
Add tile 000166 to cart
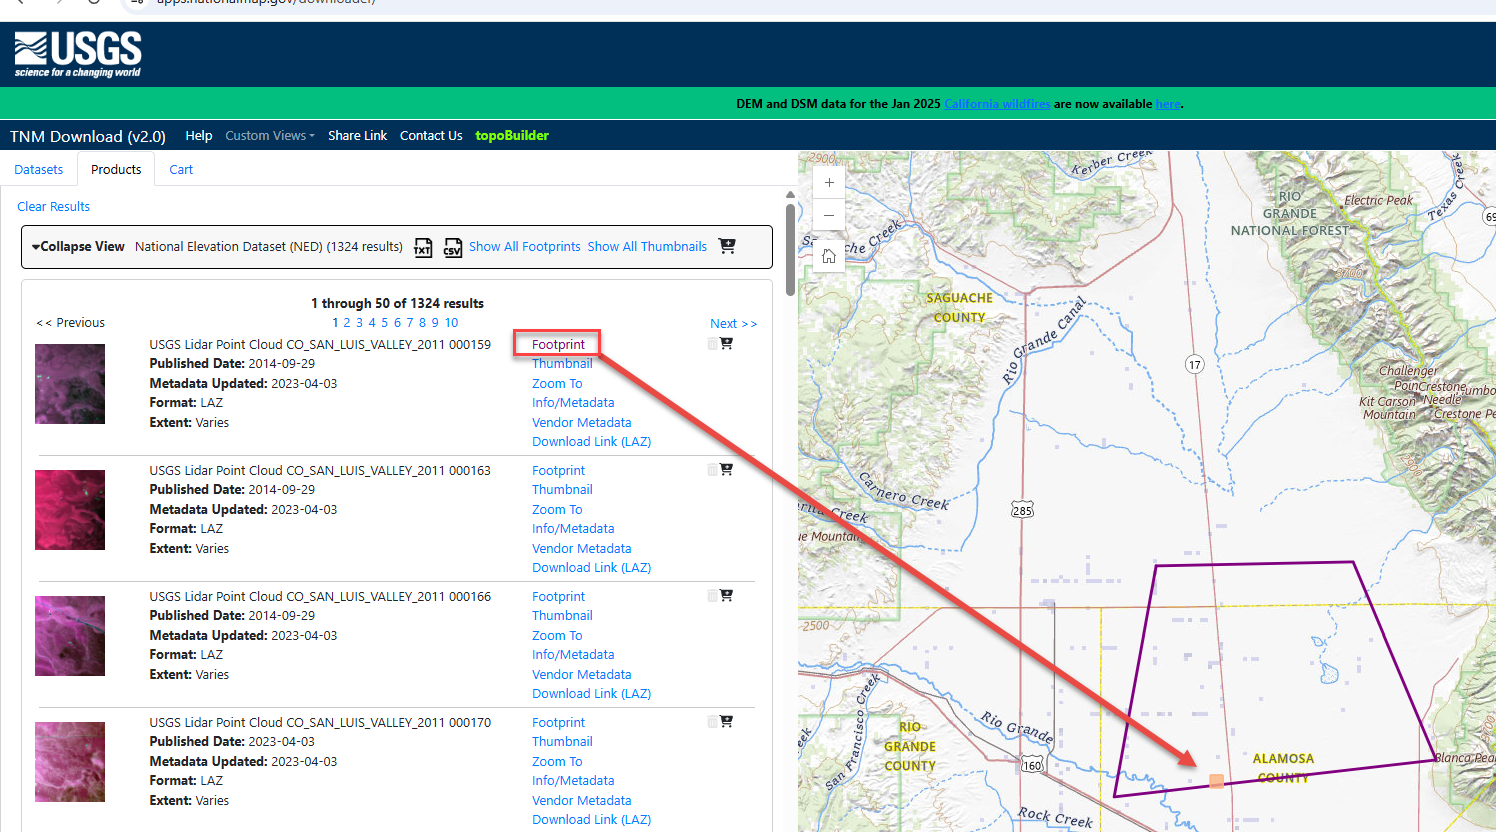click(727, 595)
